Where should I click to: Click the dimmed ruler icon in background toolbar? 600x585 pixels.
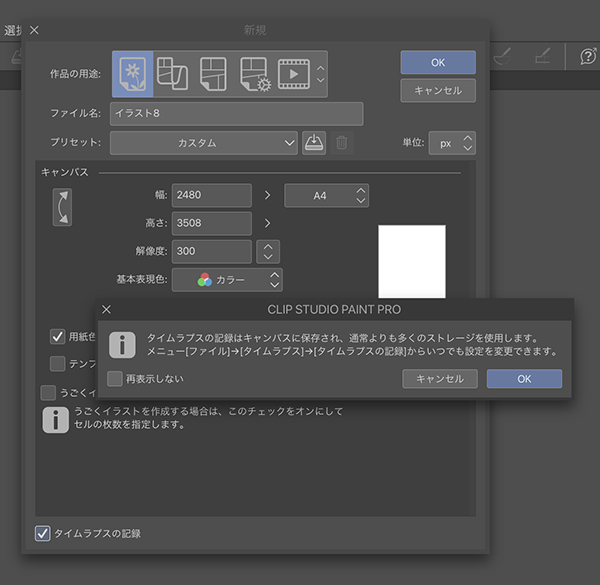(543, 56)
